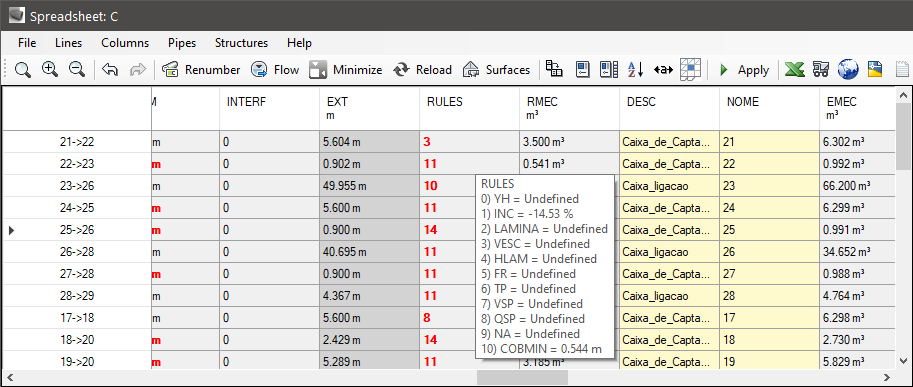Open the Structures menu
The image size is (913, 387).
coord(241,42)
